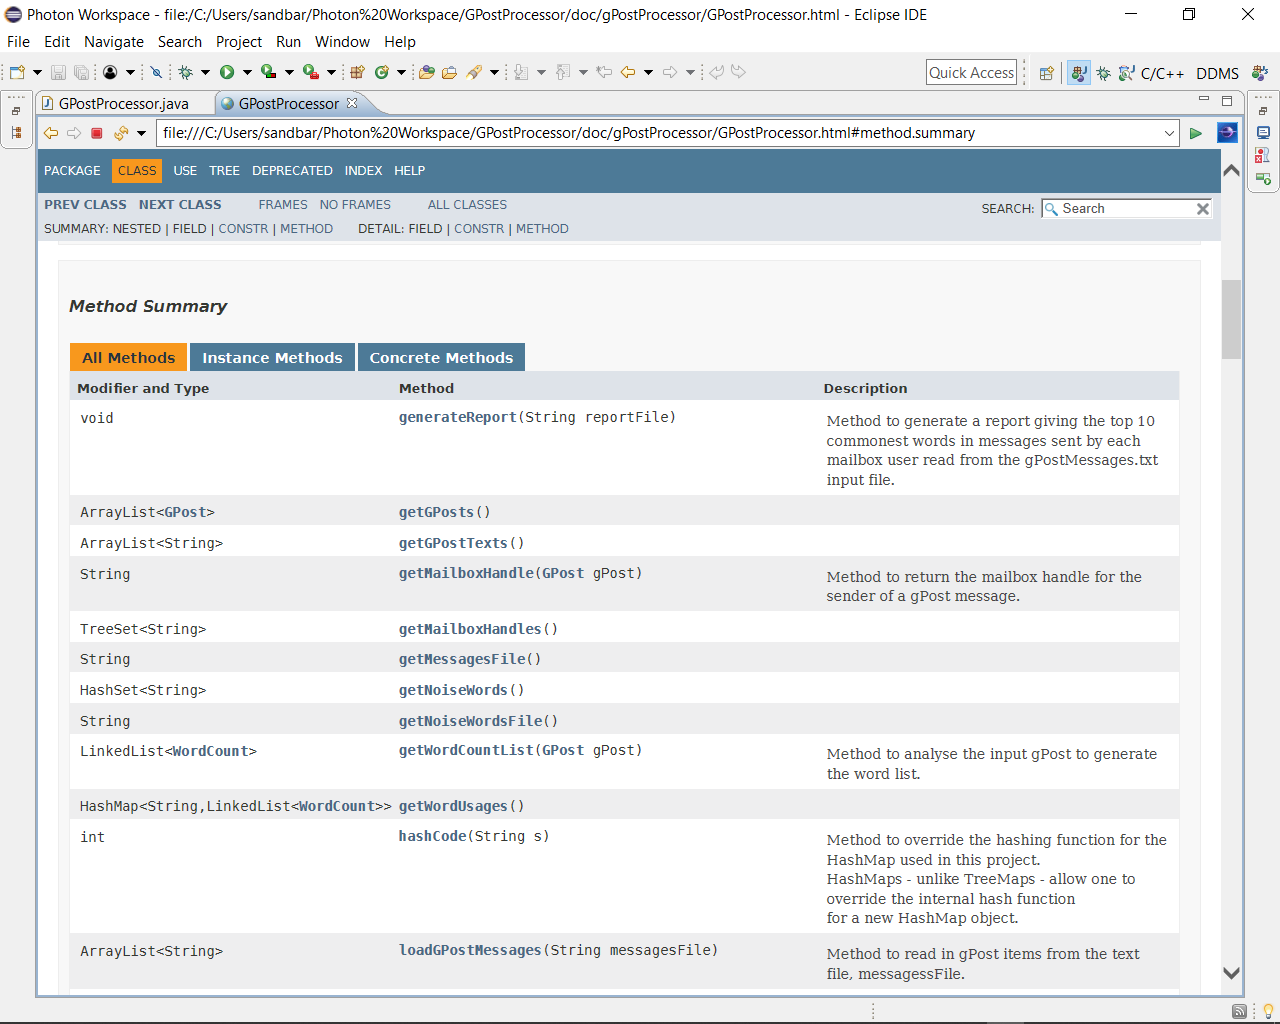The height and width of the screenshot is (1024, 1280).
Task: Select the Instance Methods tab
Action: pyautogui.click(x=272, y=358)
